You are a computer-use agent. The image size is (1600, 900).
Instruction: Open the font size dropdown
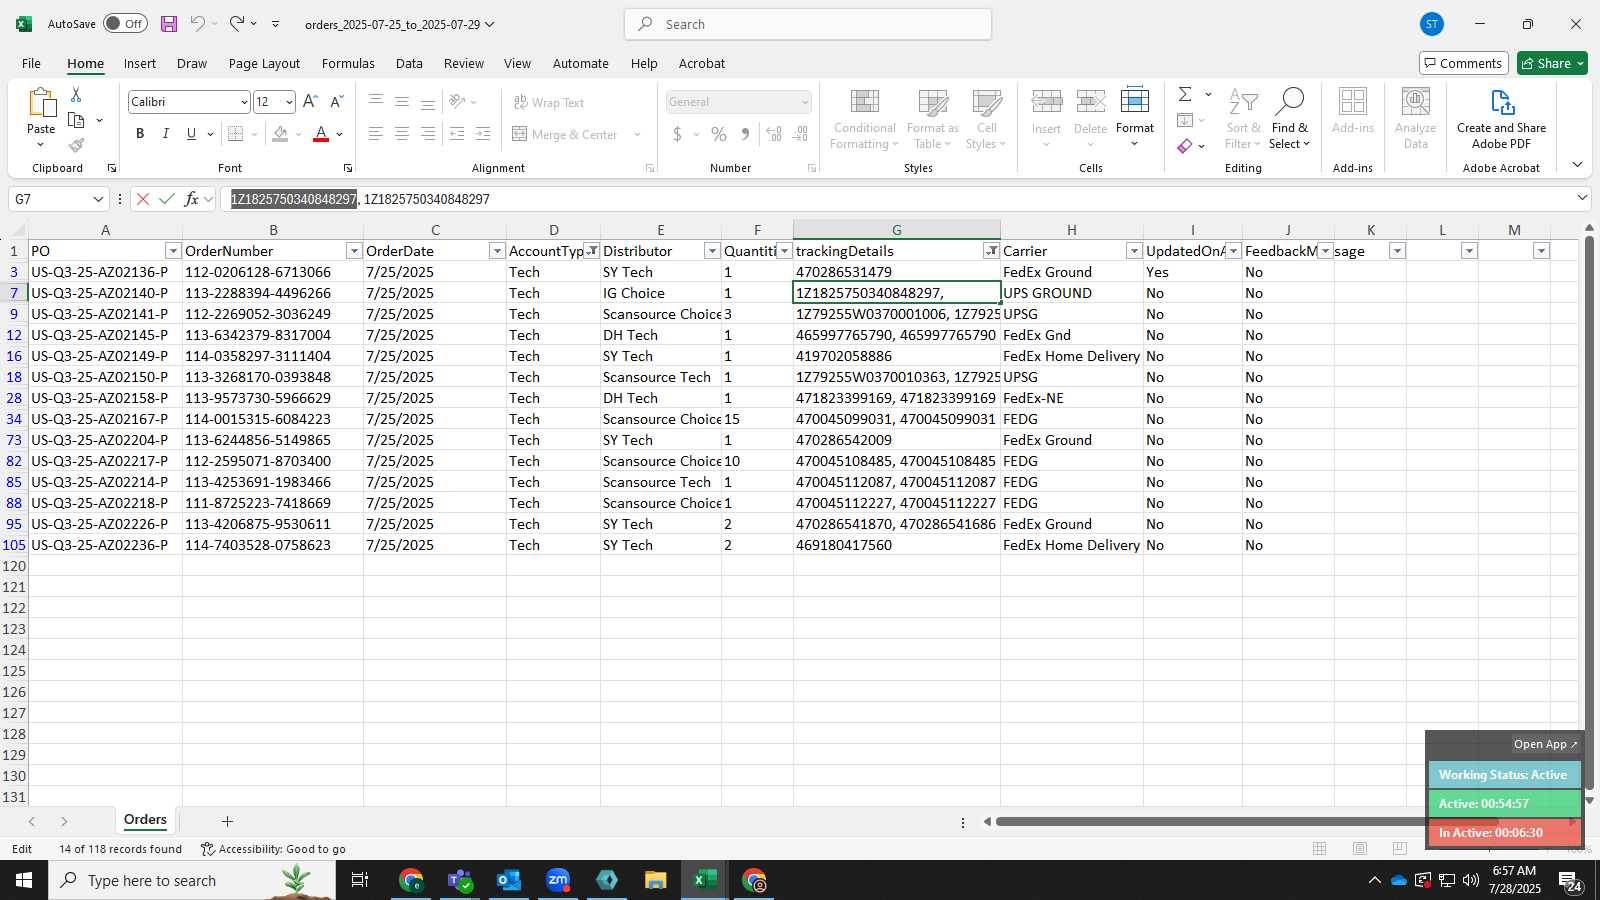289,102
